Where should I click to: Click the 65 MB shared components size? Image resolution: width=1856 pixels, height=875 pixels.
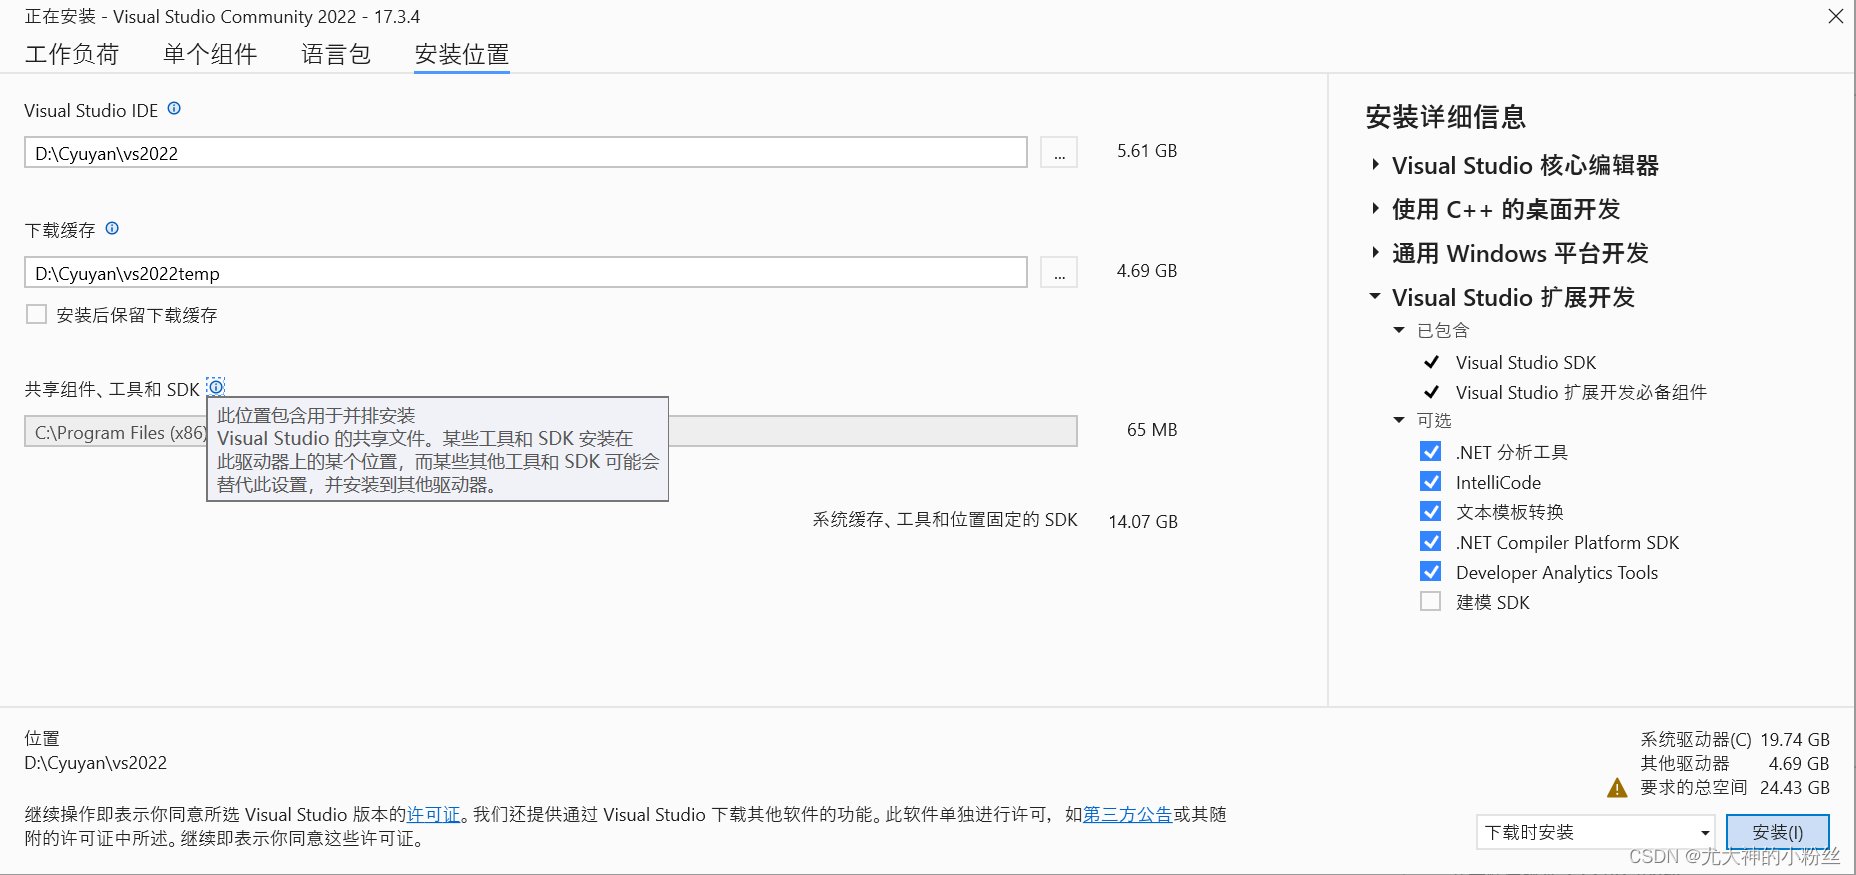click(1152, 430)
